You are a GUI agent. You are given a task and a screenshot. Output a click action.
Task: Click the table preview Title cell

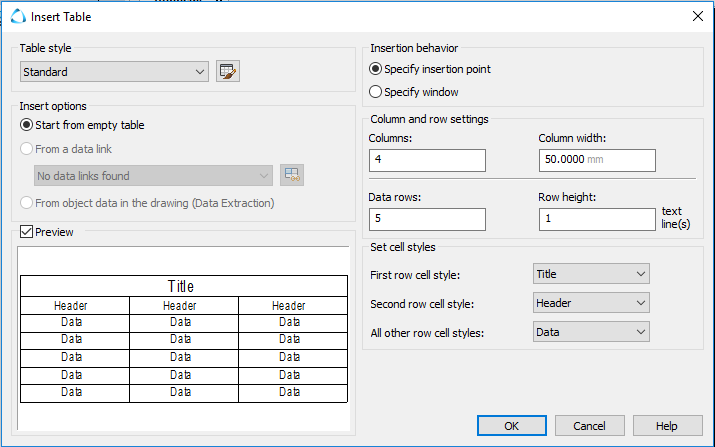183,287
